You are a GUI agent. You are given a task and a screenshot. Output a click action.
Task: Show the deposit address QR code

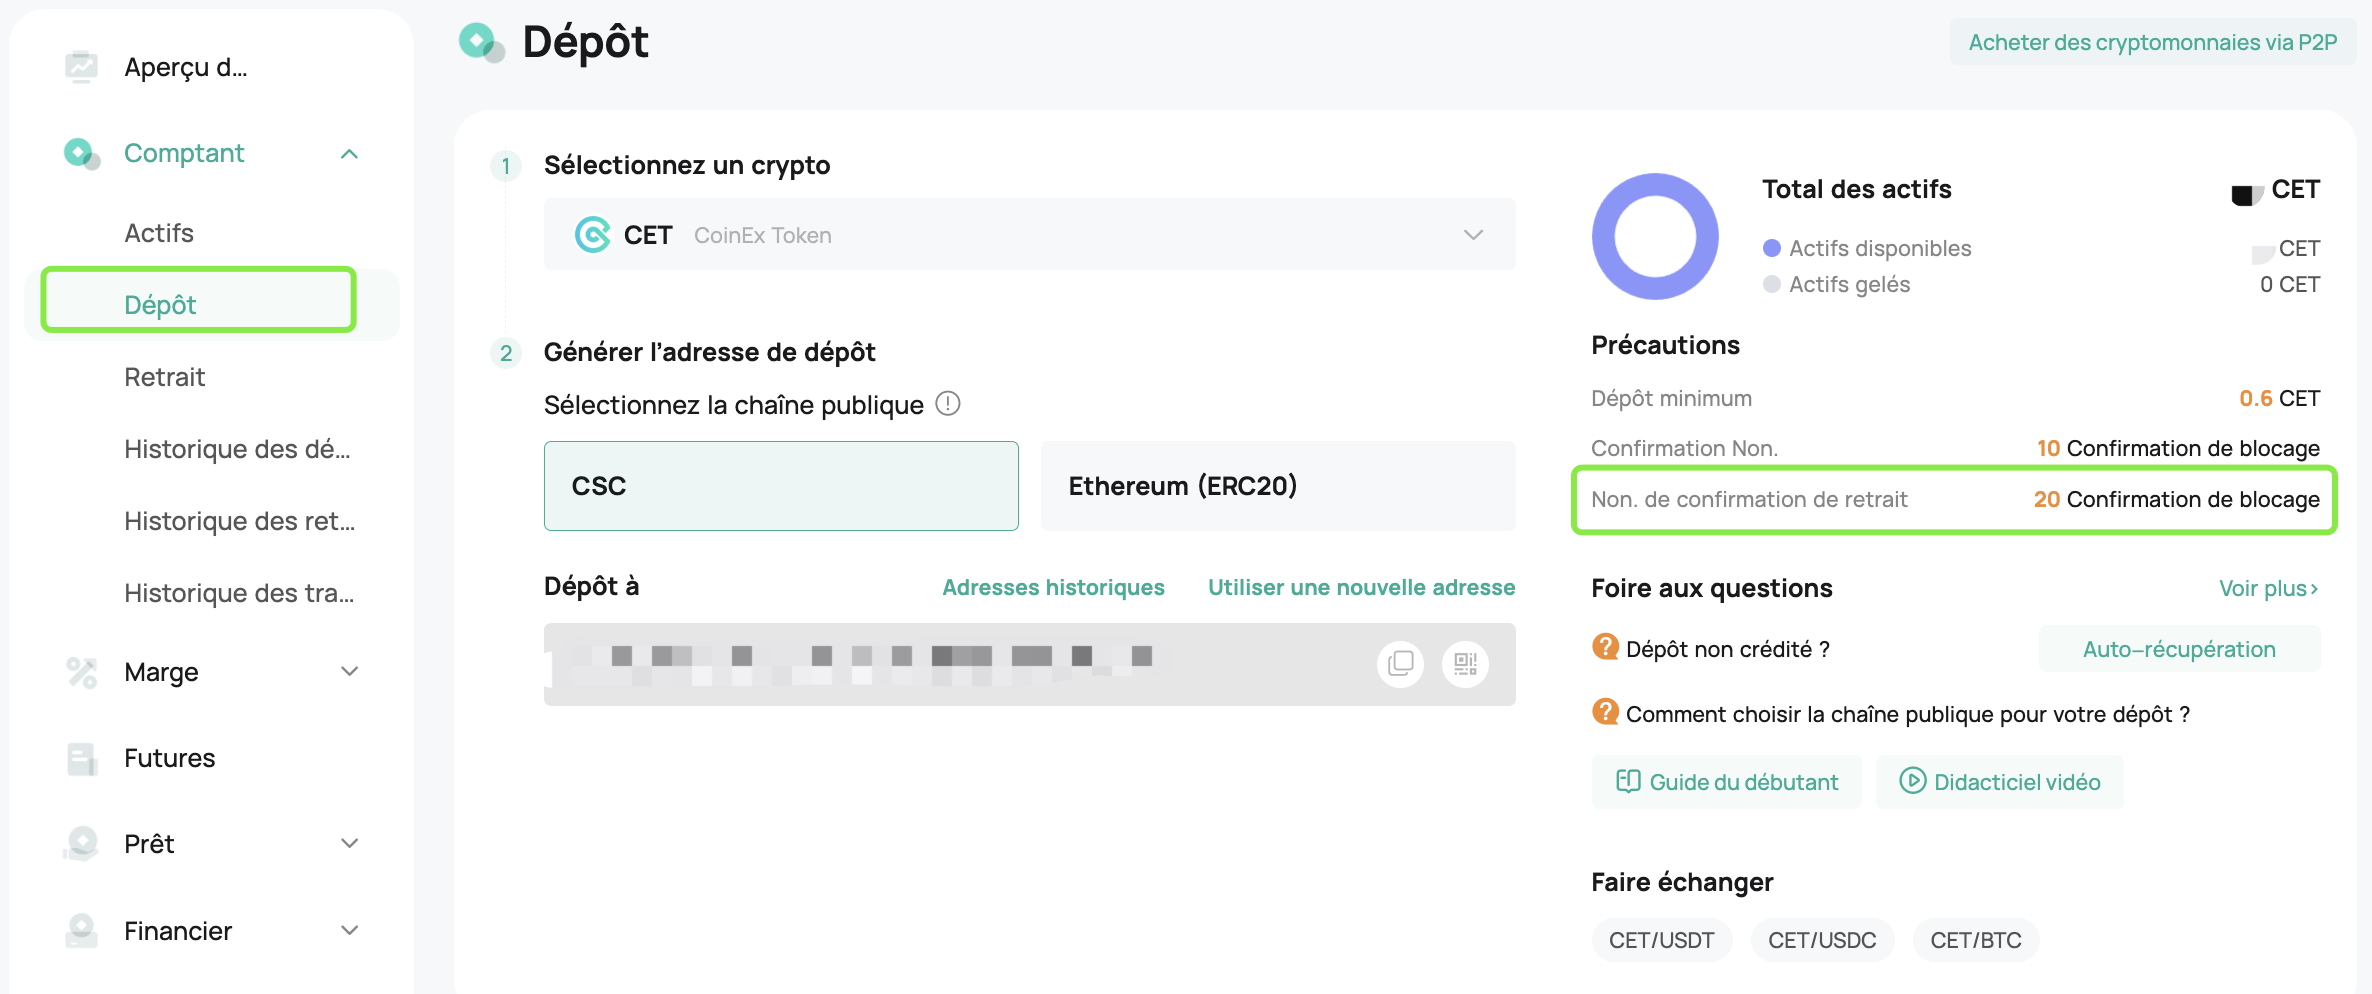pyautogui.click(x=1466, y=664)
